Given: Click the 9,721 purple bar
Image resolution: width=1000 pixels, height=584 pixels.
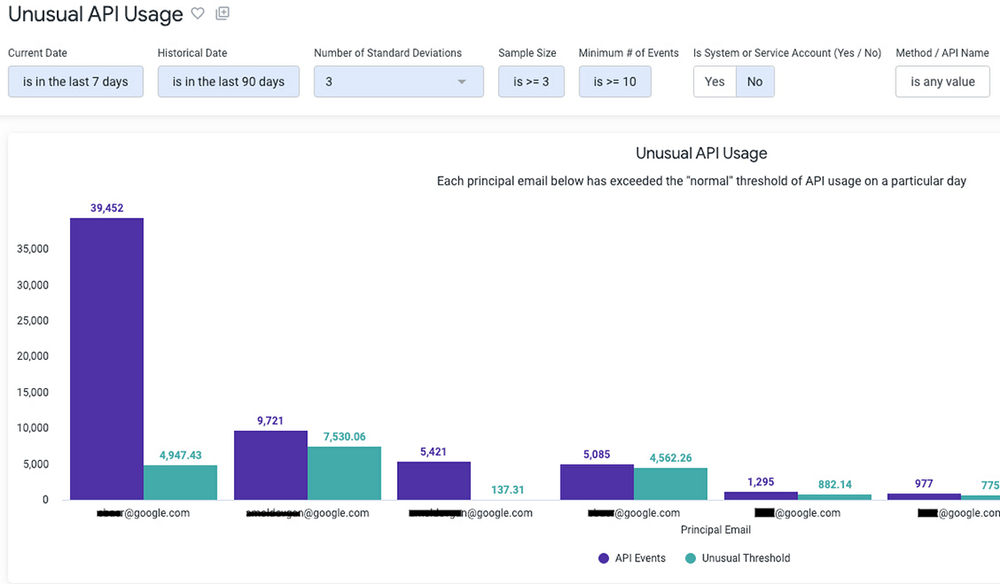Looking at the screenshot, I should click(x=270, y=465).
